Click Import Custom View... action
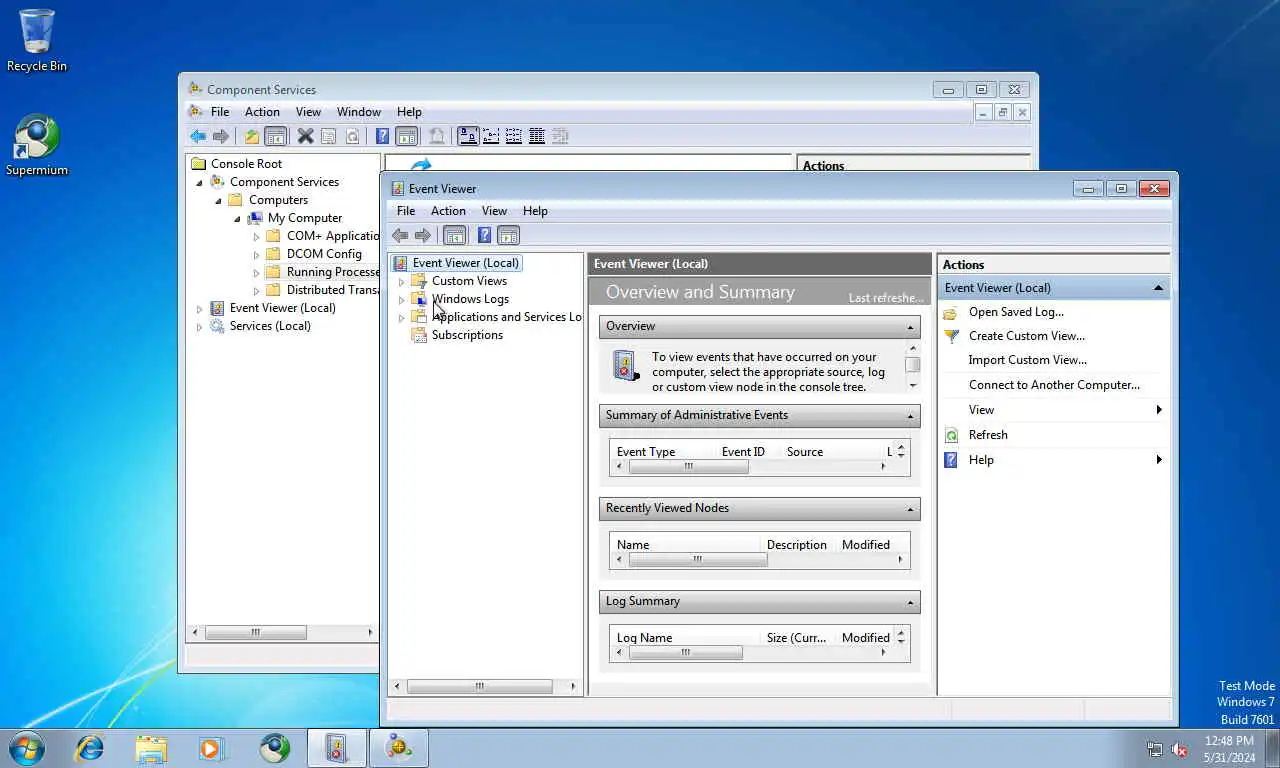 [1028, 360]
